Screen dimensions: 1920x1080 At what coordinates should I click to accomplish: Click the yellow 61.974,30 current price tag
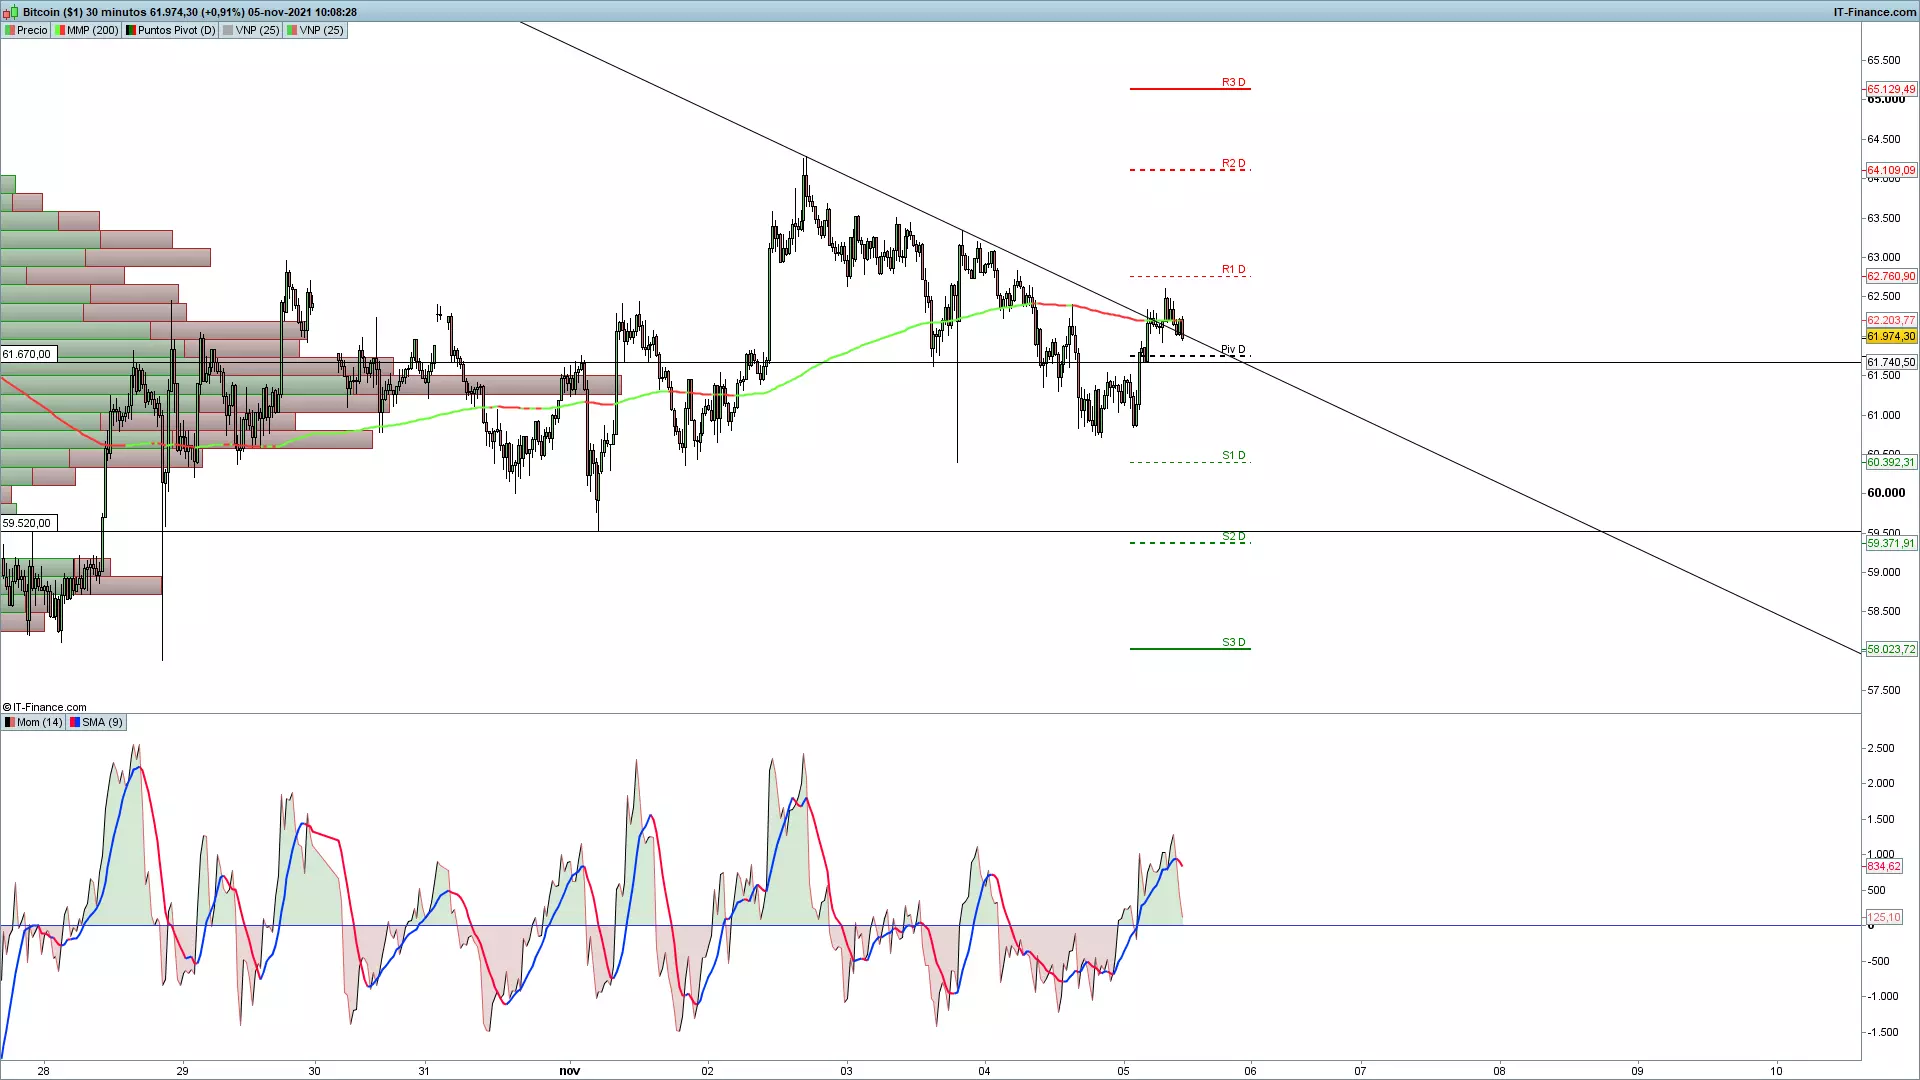click(1891, 336)
